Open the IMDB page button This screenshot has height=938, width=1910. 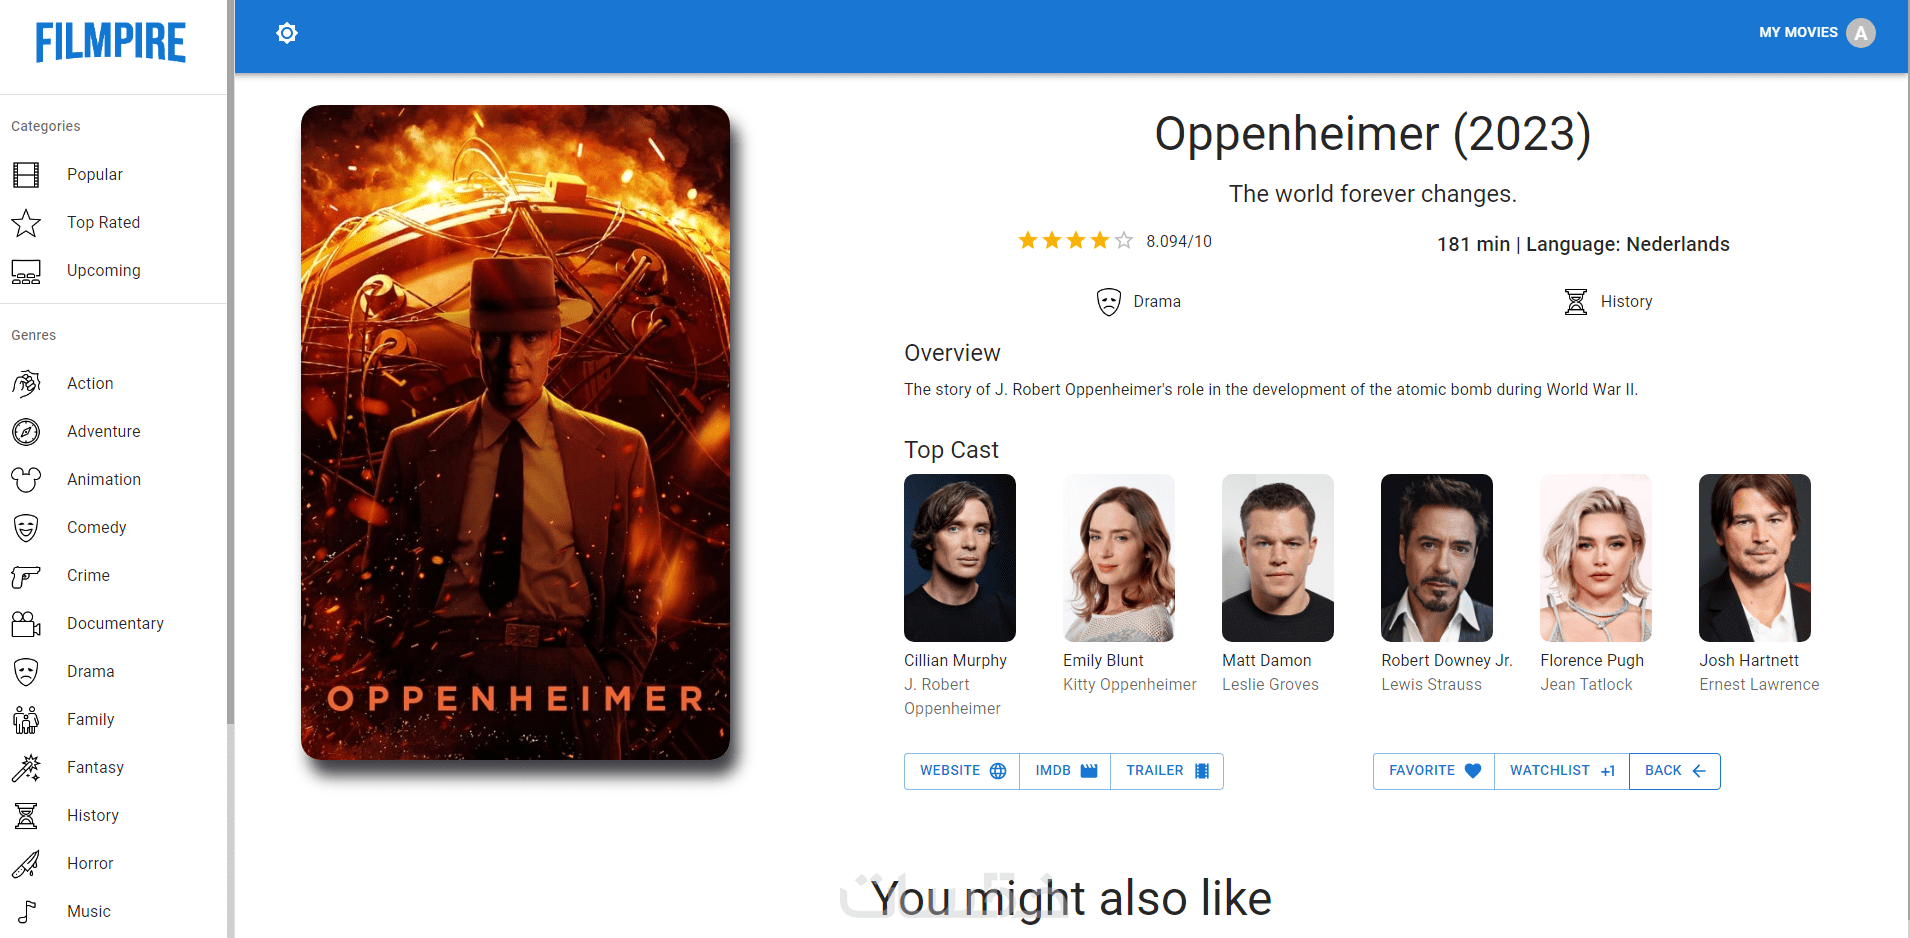(1065, 771)
